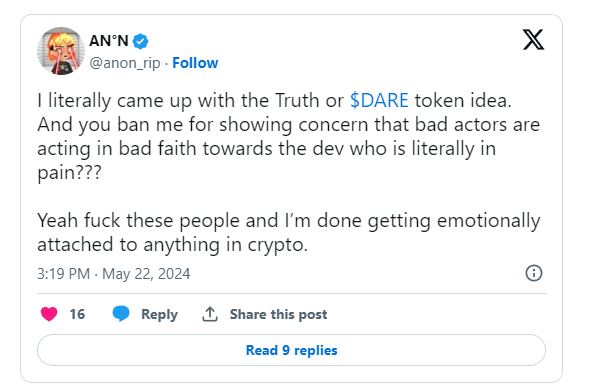Click the Share this post label
The image size is (601, 392).
[x=278, y=315]
